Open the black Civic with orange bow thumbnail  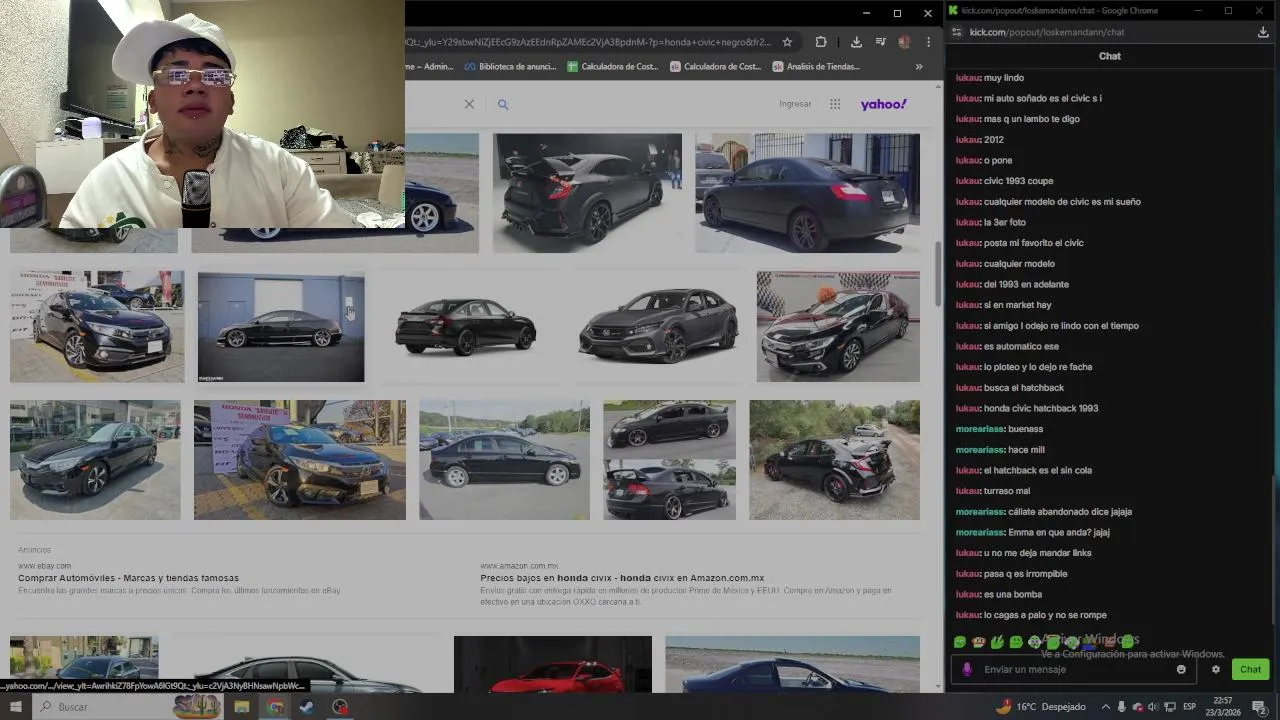[x=838, y=327]
